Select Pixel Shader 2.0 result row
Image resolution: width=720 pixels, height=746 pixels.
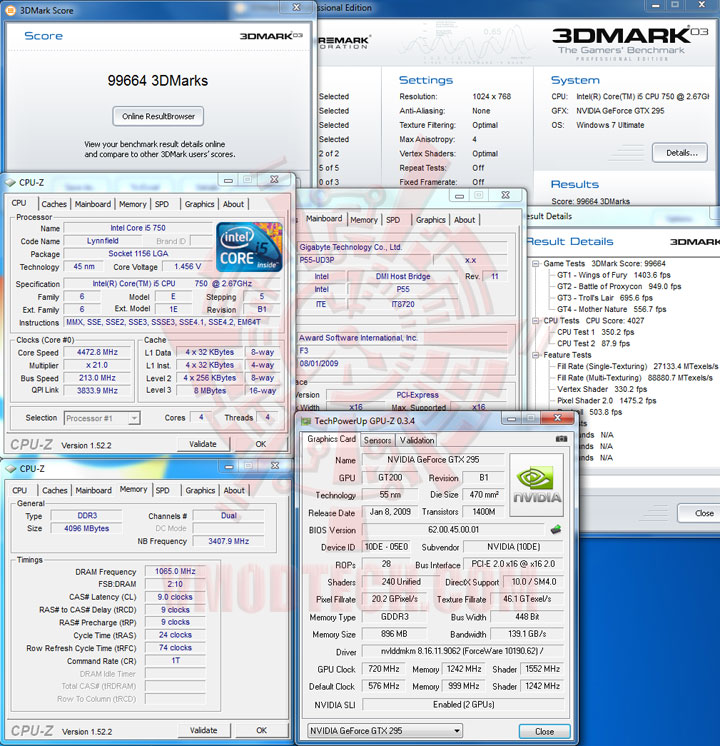(x=606, y=401)
